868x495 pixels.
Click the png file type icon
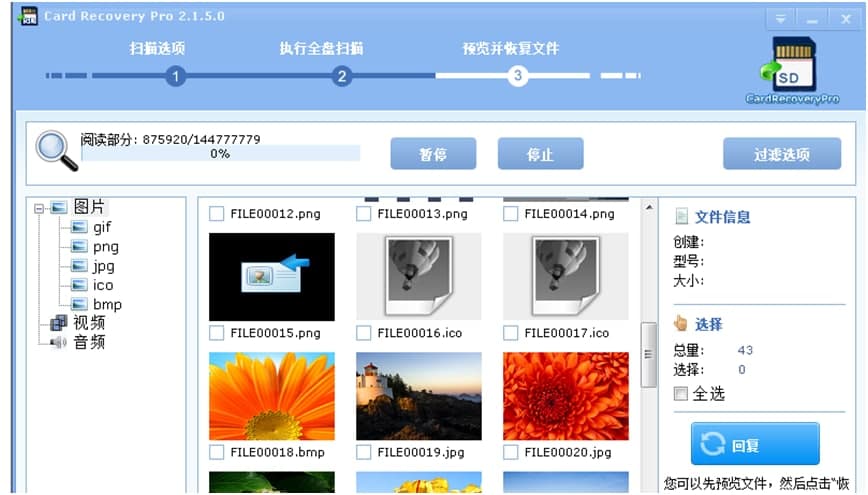tap(79, 246)
